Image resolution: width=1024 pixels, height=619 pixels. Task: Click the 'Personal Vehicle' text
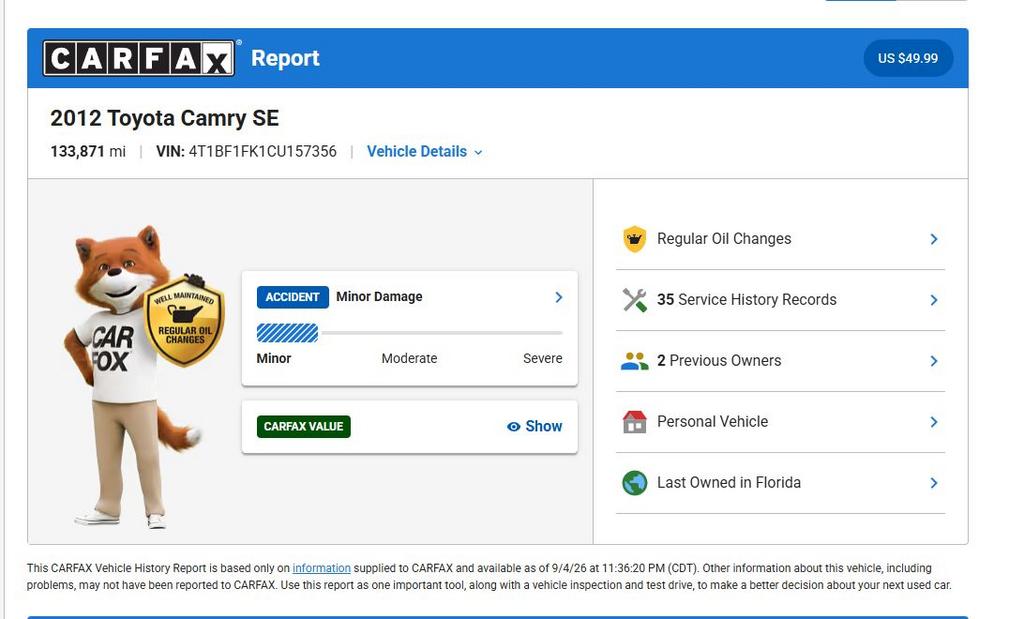(712, 422)
